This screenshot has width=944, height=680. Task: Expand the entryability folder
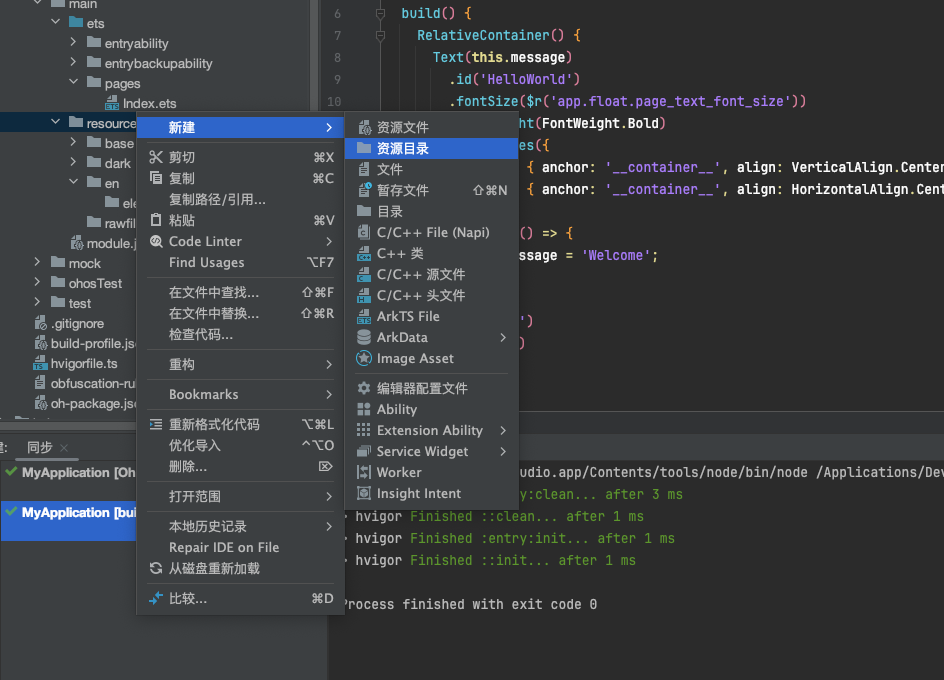tap(73, 42)
